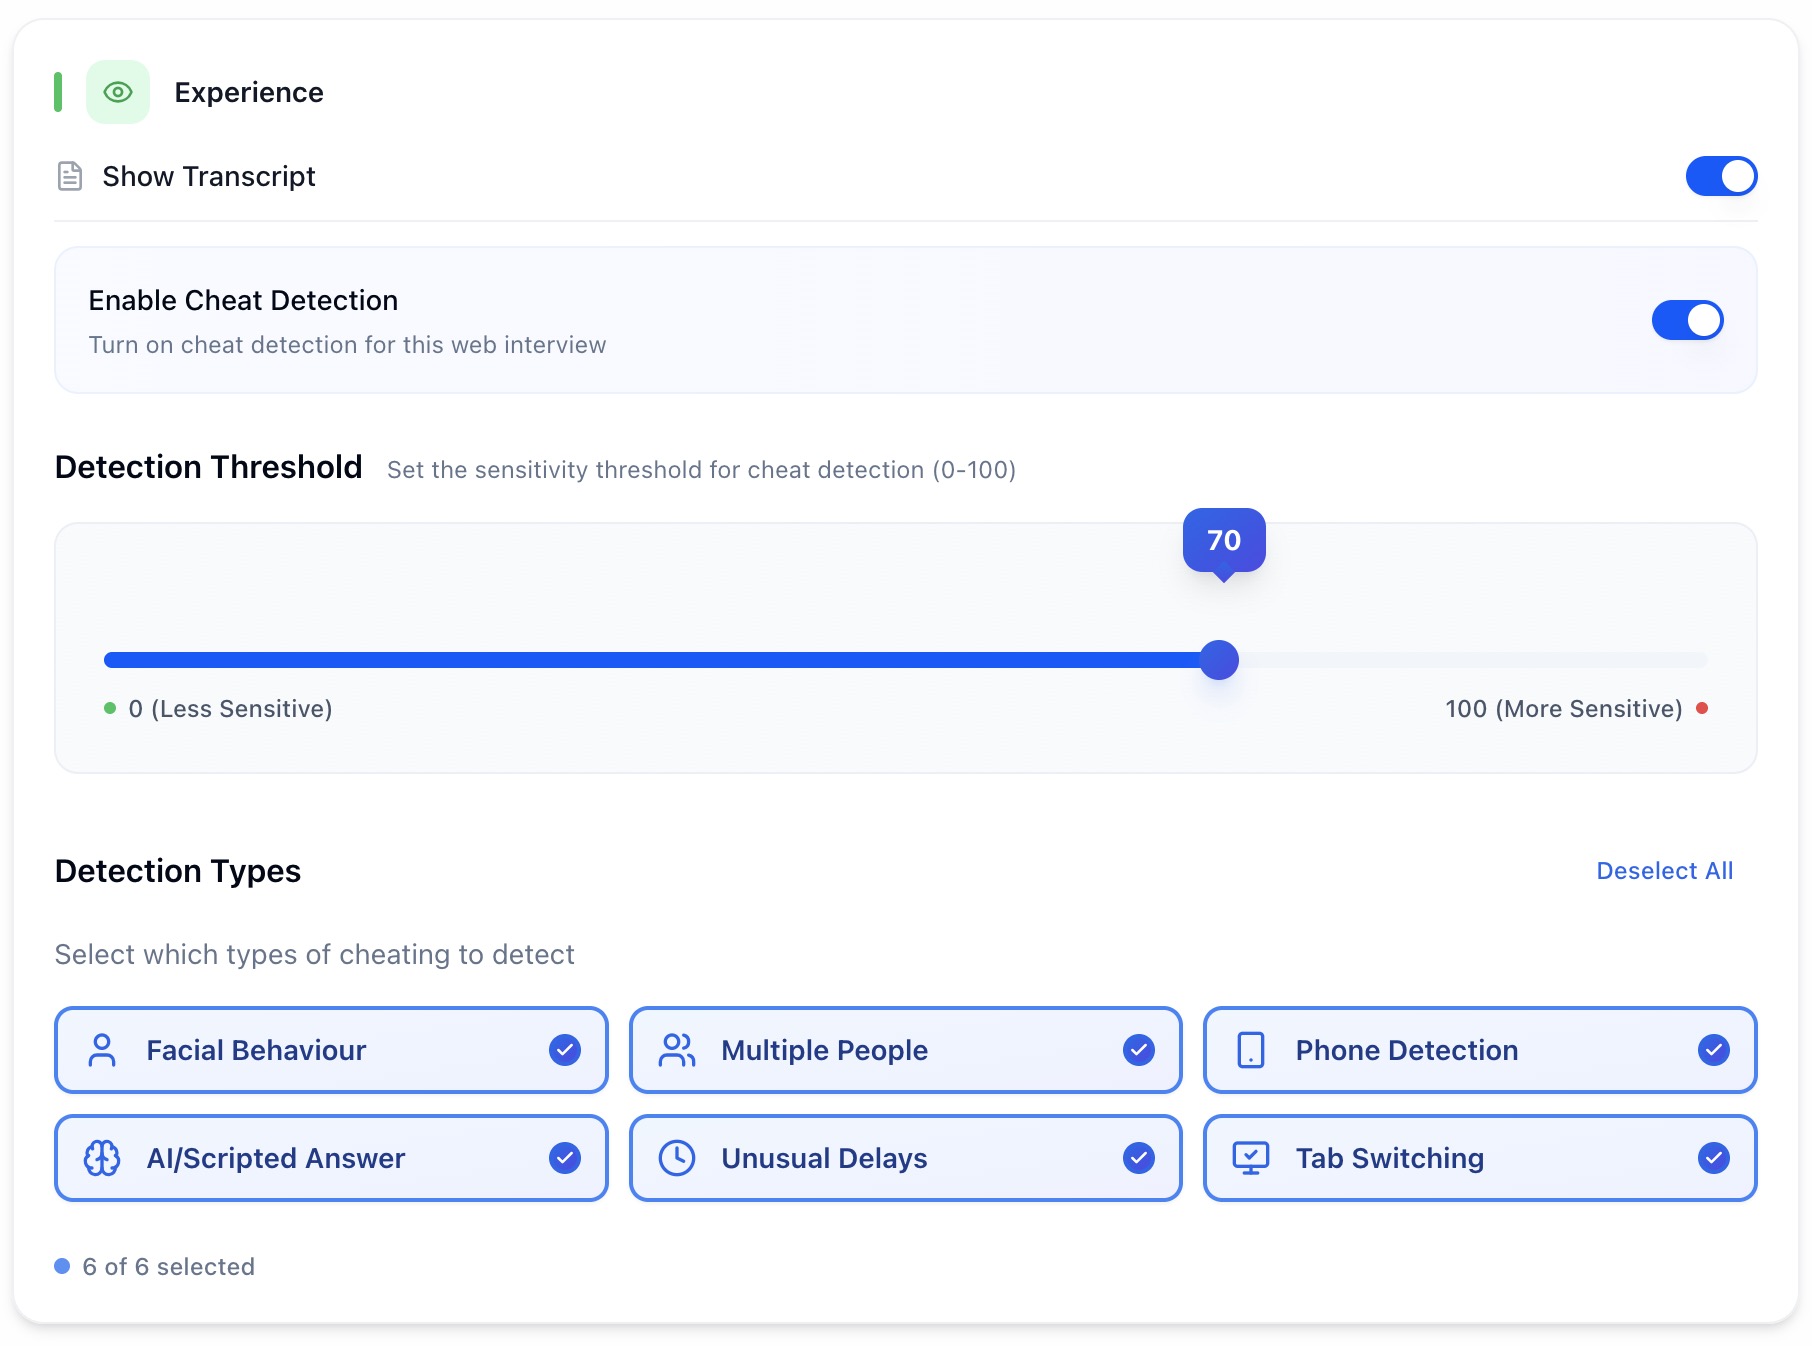Deselect the Tab Switching detection type
The width and height of the screenshot is (1812, 1346).
1714,1158
